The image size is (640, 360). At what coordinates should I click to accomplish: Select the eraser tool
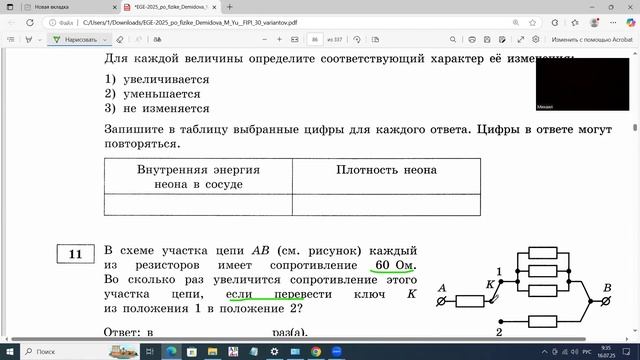(x=120, y=40)
